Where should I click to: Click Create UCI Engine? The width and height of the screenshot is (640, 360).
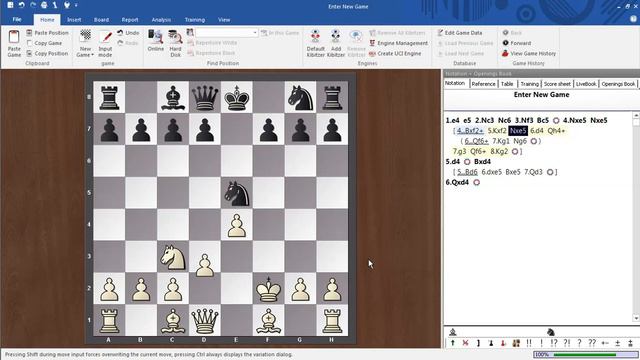(395, 53)
